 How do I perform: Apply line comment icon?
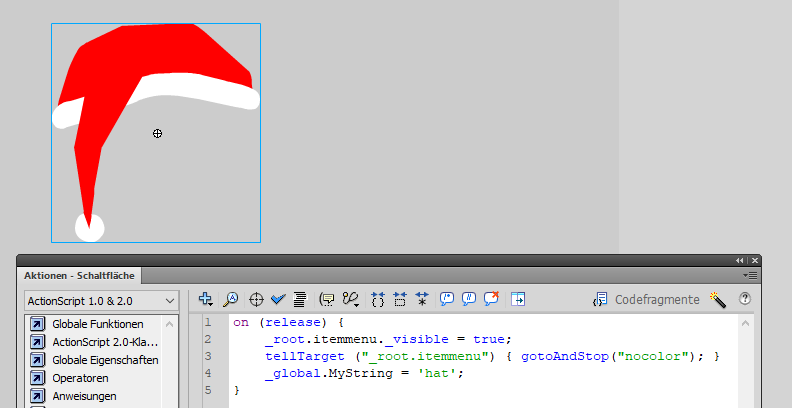click(469, 299)
